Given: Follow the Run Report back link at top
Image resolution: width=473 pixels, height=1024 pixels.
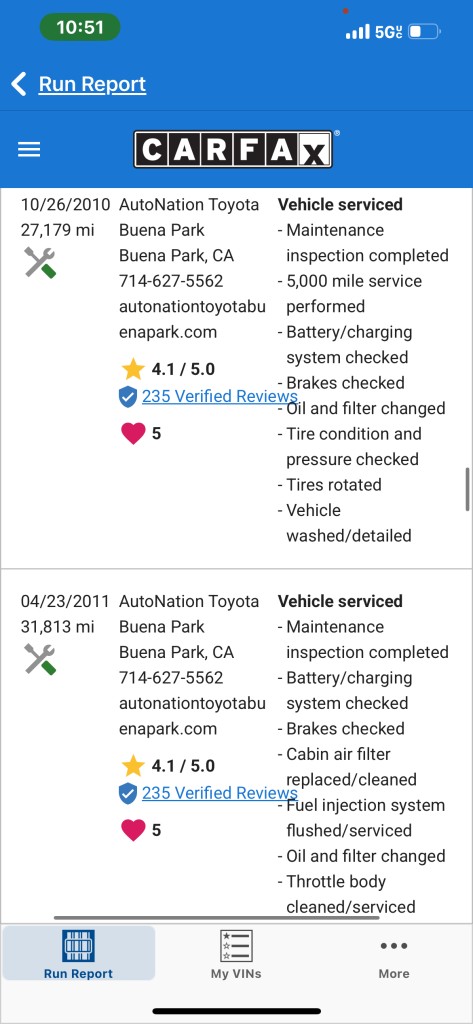Looking at the screenshot, I should [92, 84].
